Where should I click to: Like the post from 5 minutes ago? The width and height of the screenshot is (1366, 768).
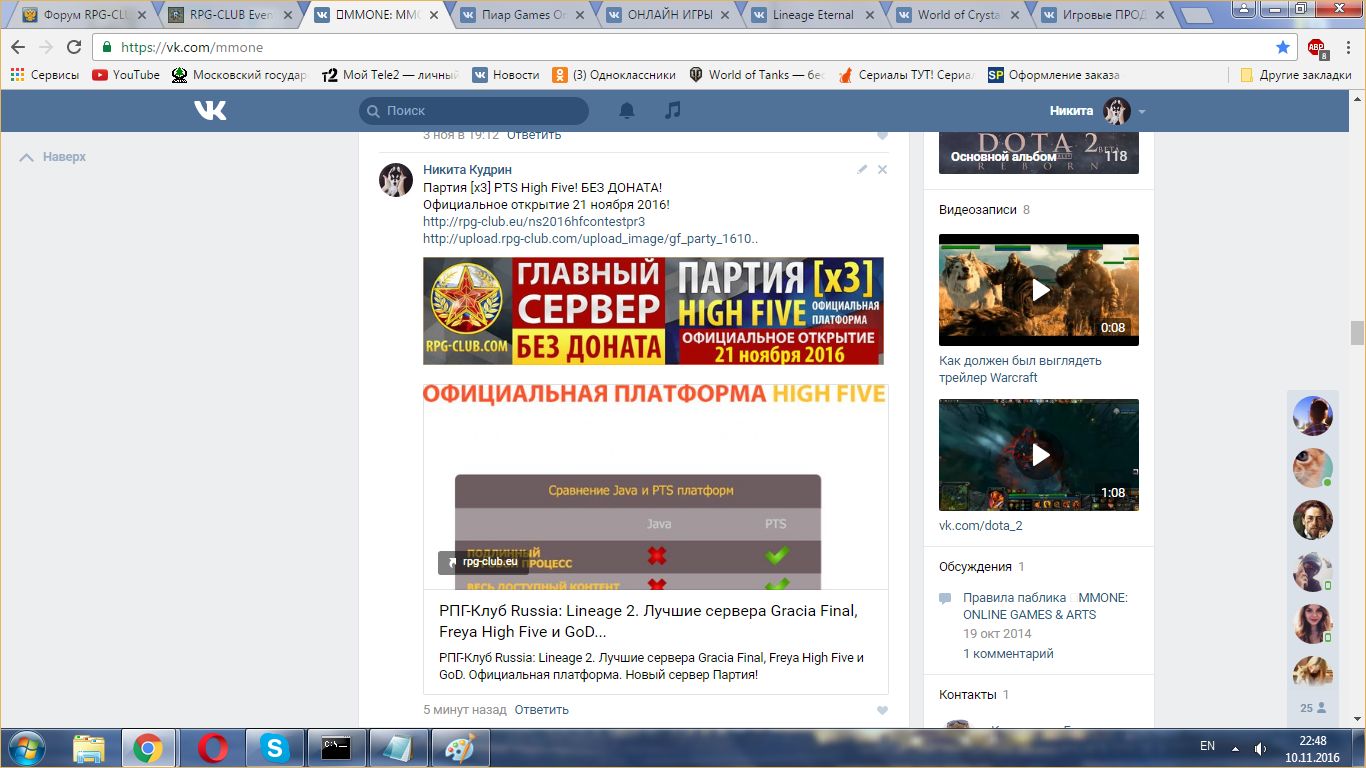[x=882, y=710]
